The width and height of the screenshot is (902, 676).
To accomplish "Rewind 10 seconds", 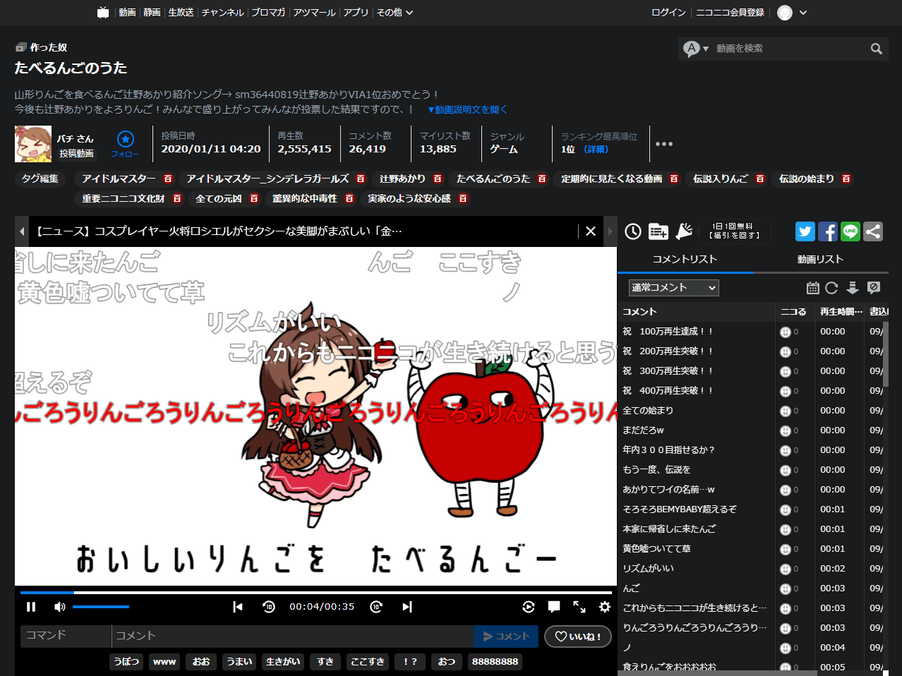I will [269, 607].
